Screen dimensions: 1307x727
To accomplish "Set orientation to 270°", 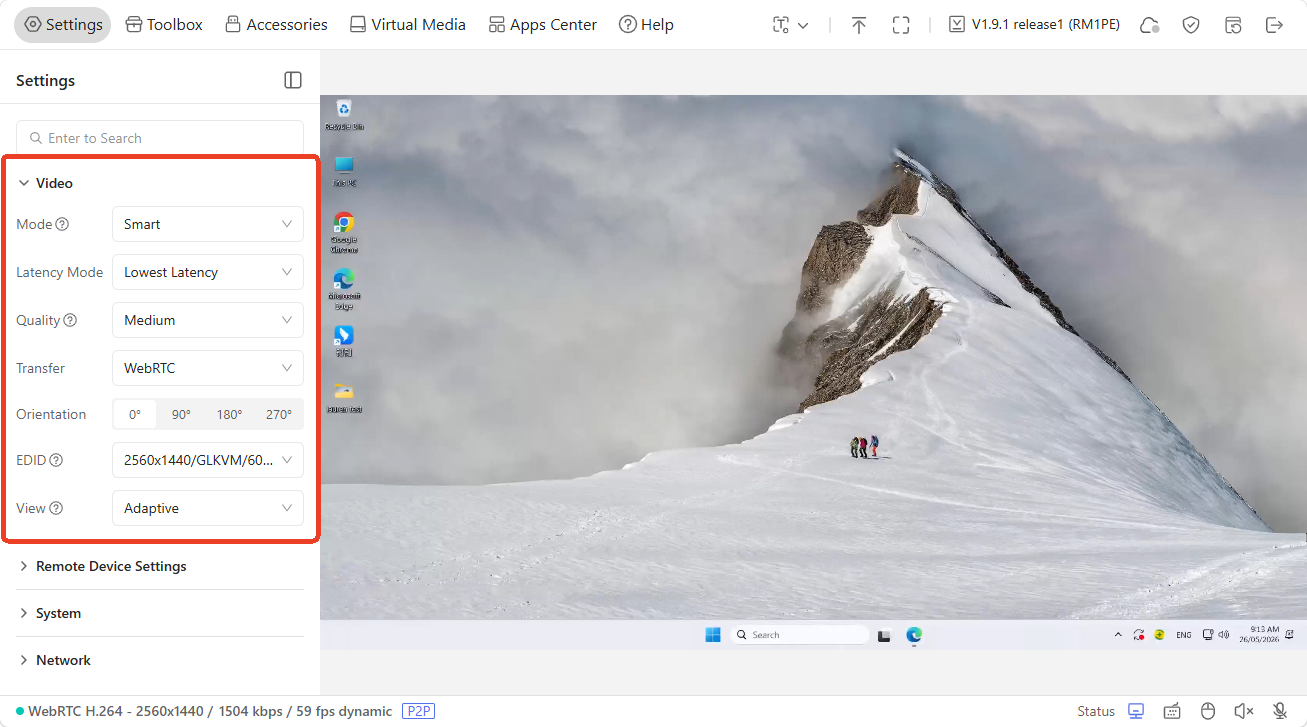I will (x=279, y=414).
